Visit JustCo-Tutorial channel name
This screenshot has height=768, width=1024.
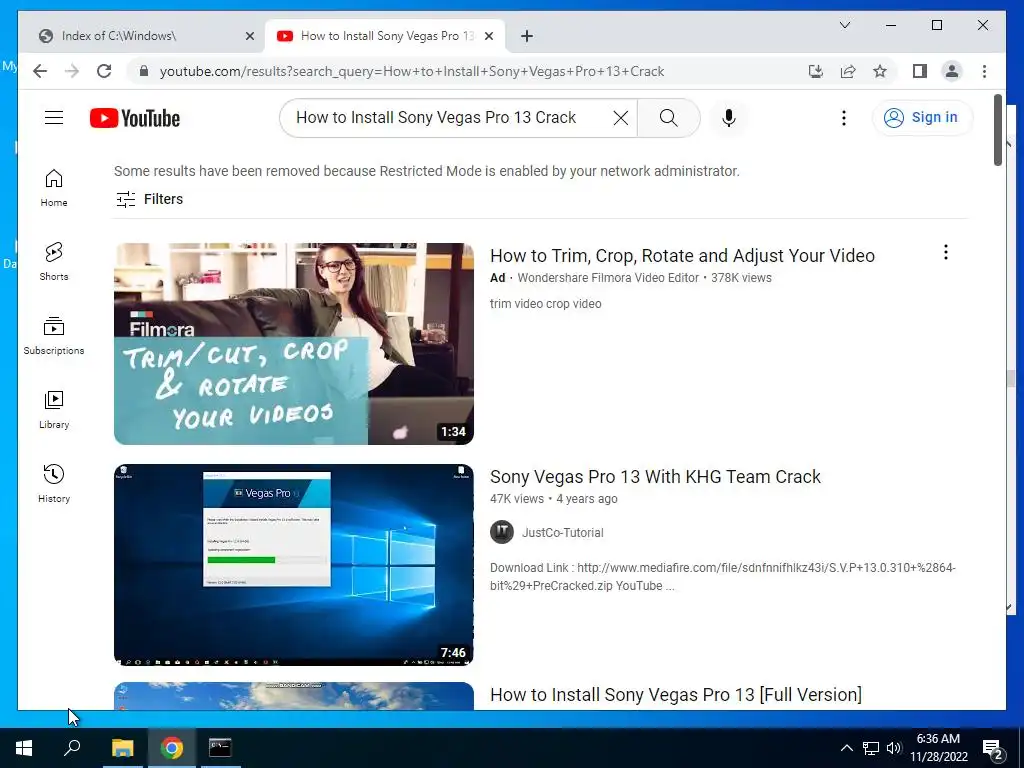(562, 533)
